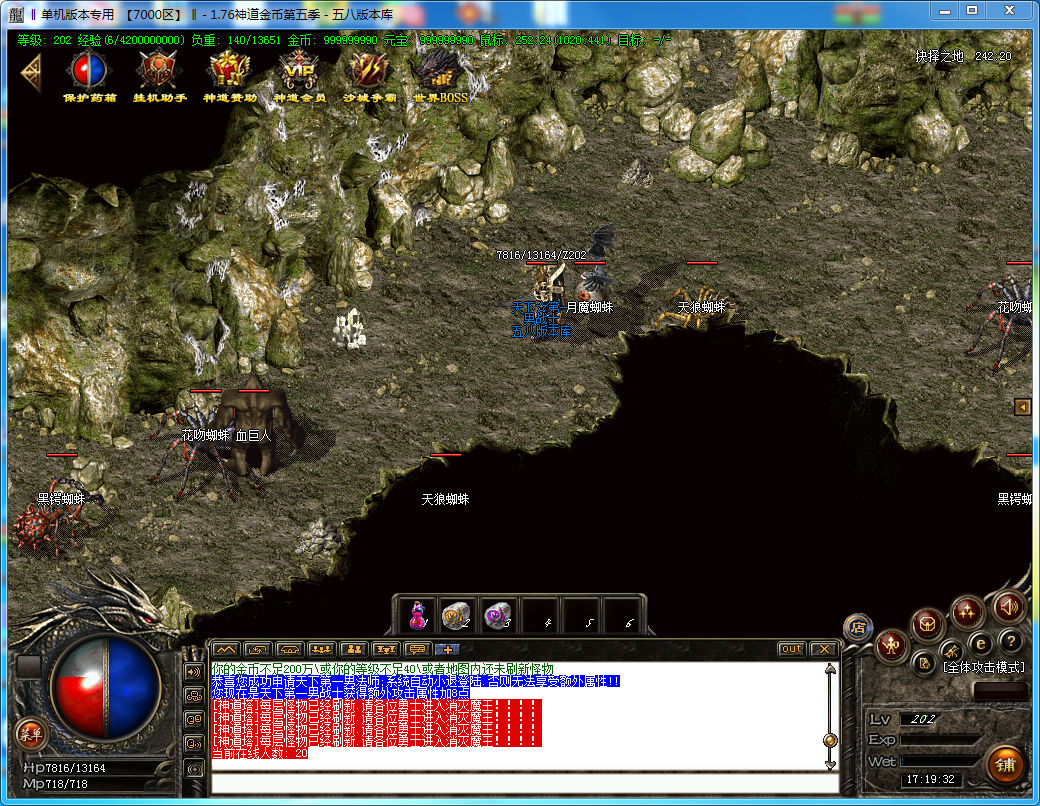Toggle the speaker chat channel button on left strip
Image resolution: width=1040 pixels, height=806 pixels.
pos(194,672)
